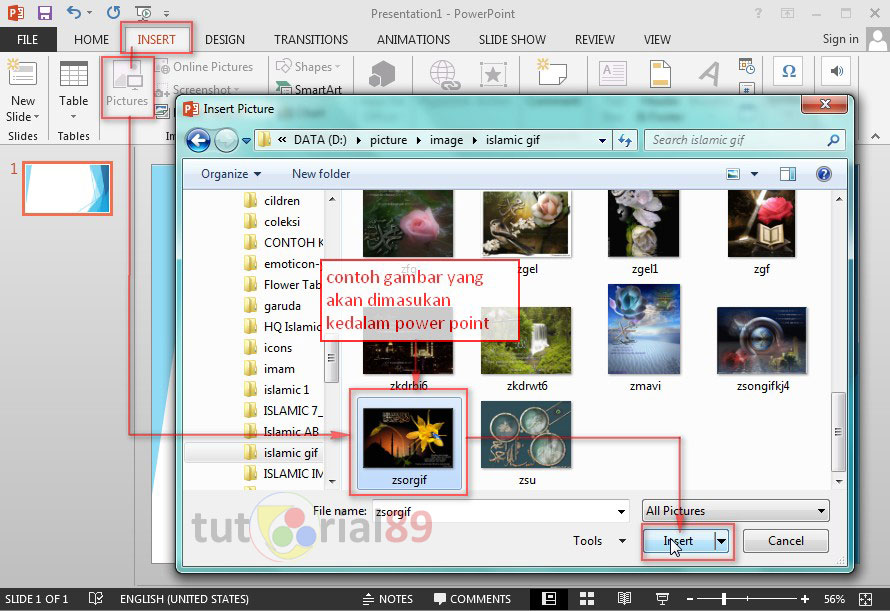This screenshot has width=890, height=611.
Task: Toggle the Notes pane
Action: (x=388, y=599)
